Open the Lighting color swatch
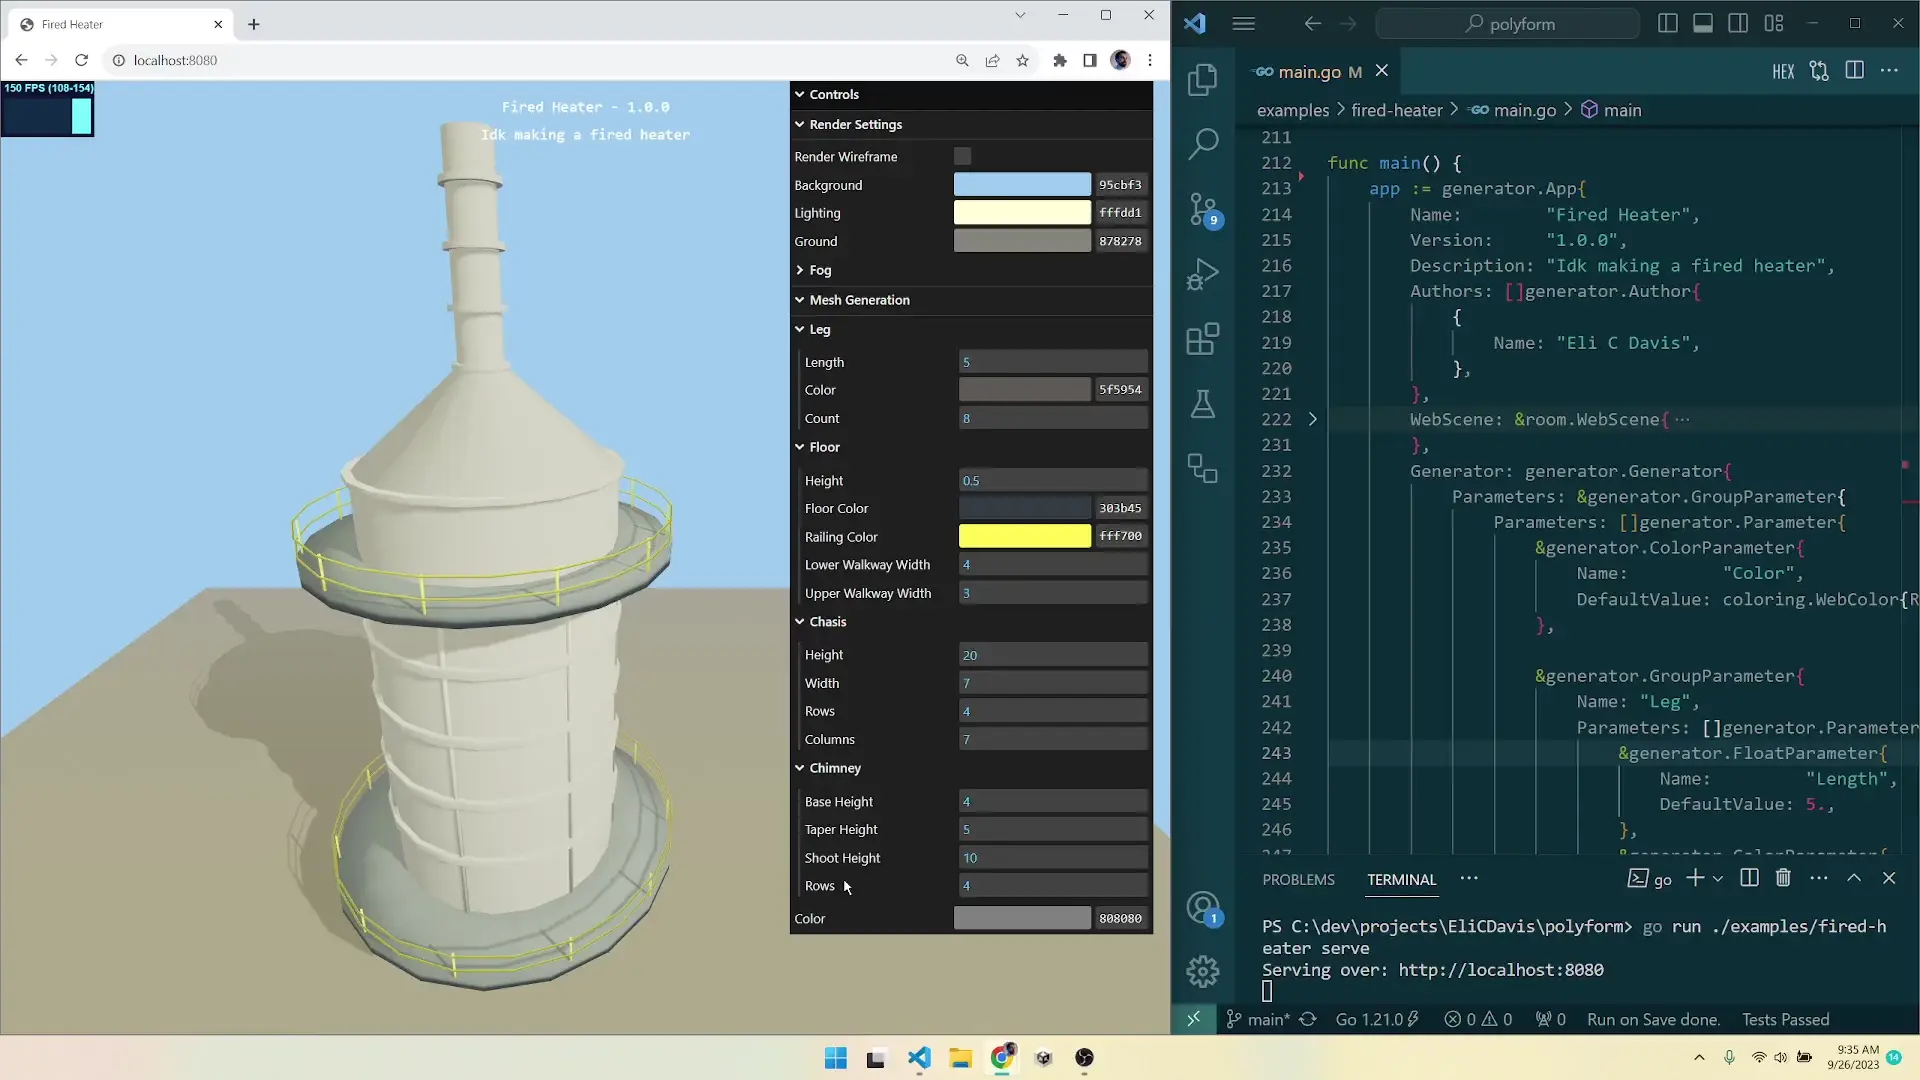The image size is (1920, 1080). tap(1022, 212)
